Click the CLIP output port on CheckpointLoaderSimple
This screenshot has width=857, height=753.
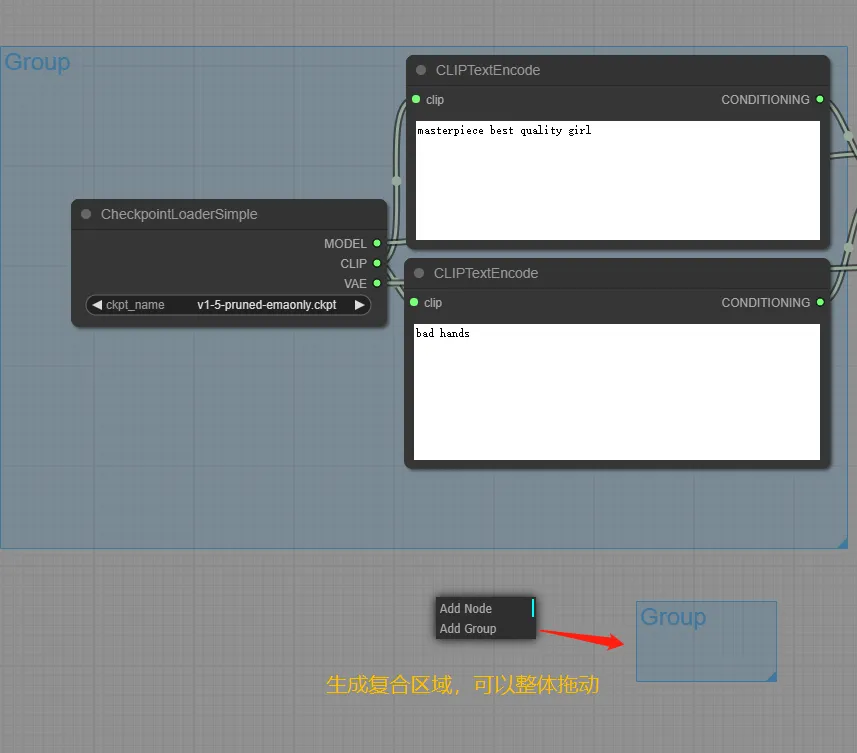pos(377,263)
